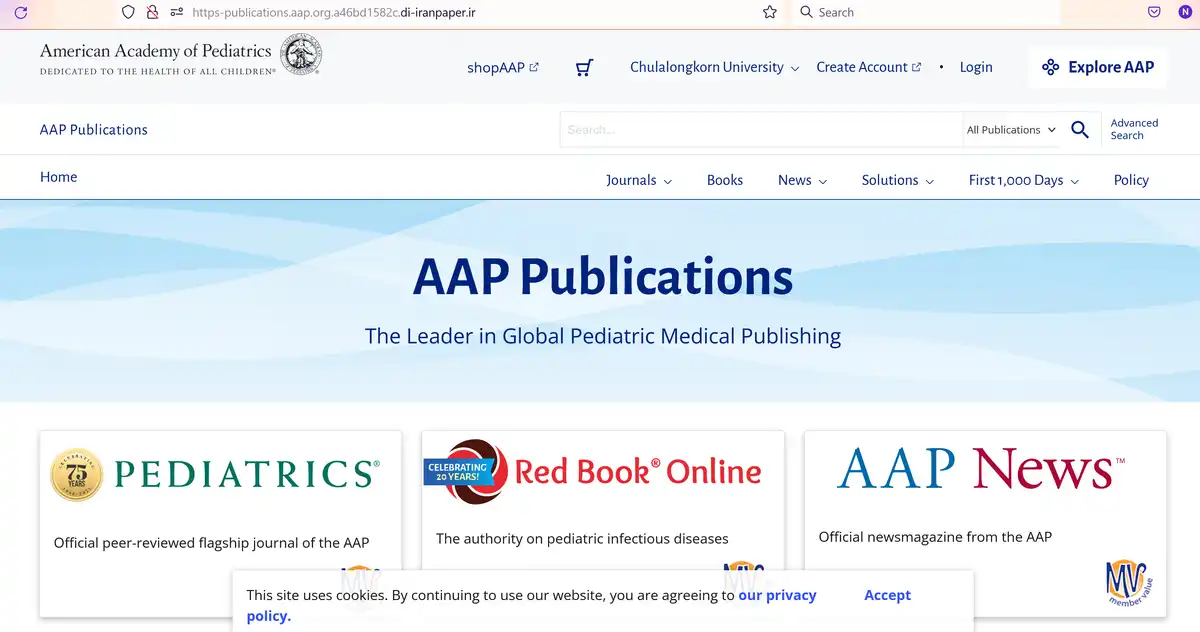This screenshot has height=632, width=1200.
Task: Open the site permissions icon in address bar
Action: pyautogui.click(x=177, y=12)
